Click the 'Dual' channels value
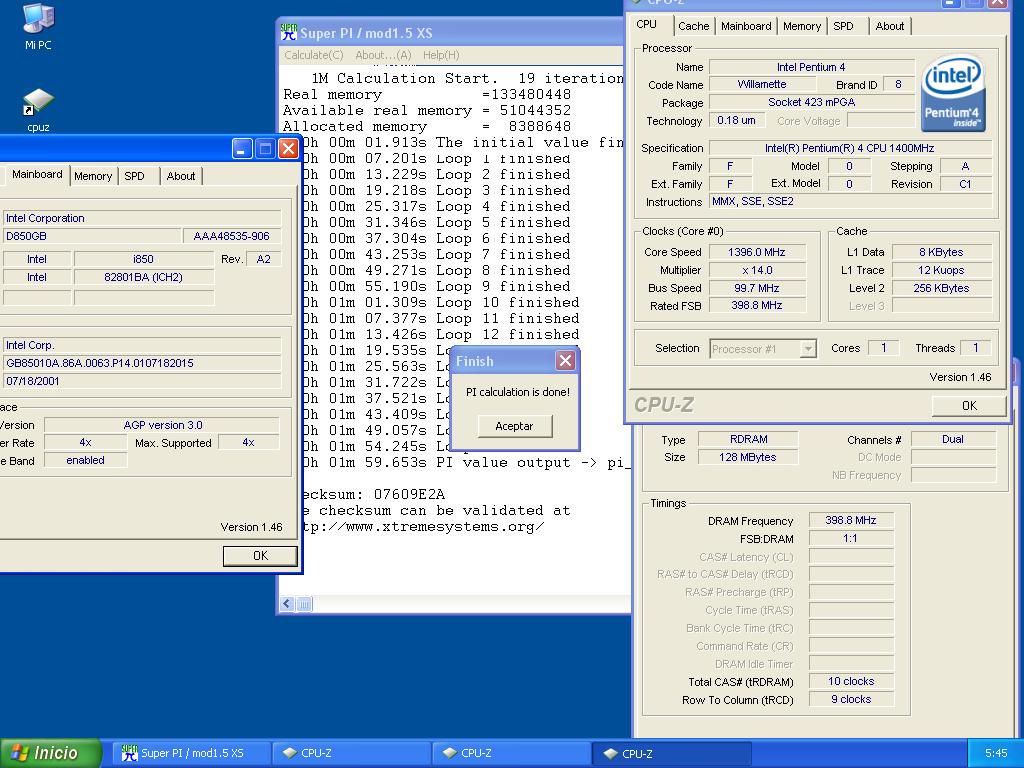Image resolution: width=1024 pixels, height=768 pixels. pos(953,440)
